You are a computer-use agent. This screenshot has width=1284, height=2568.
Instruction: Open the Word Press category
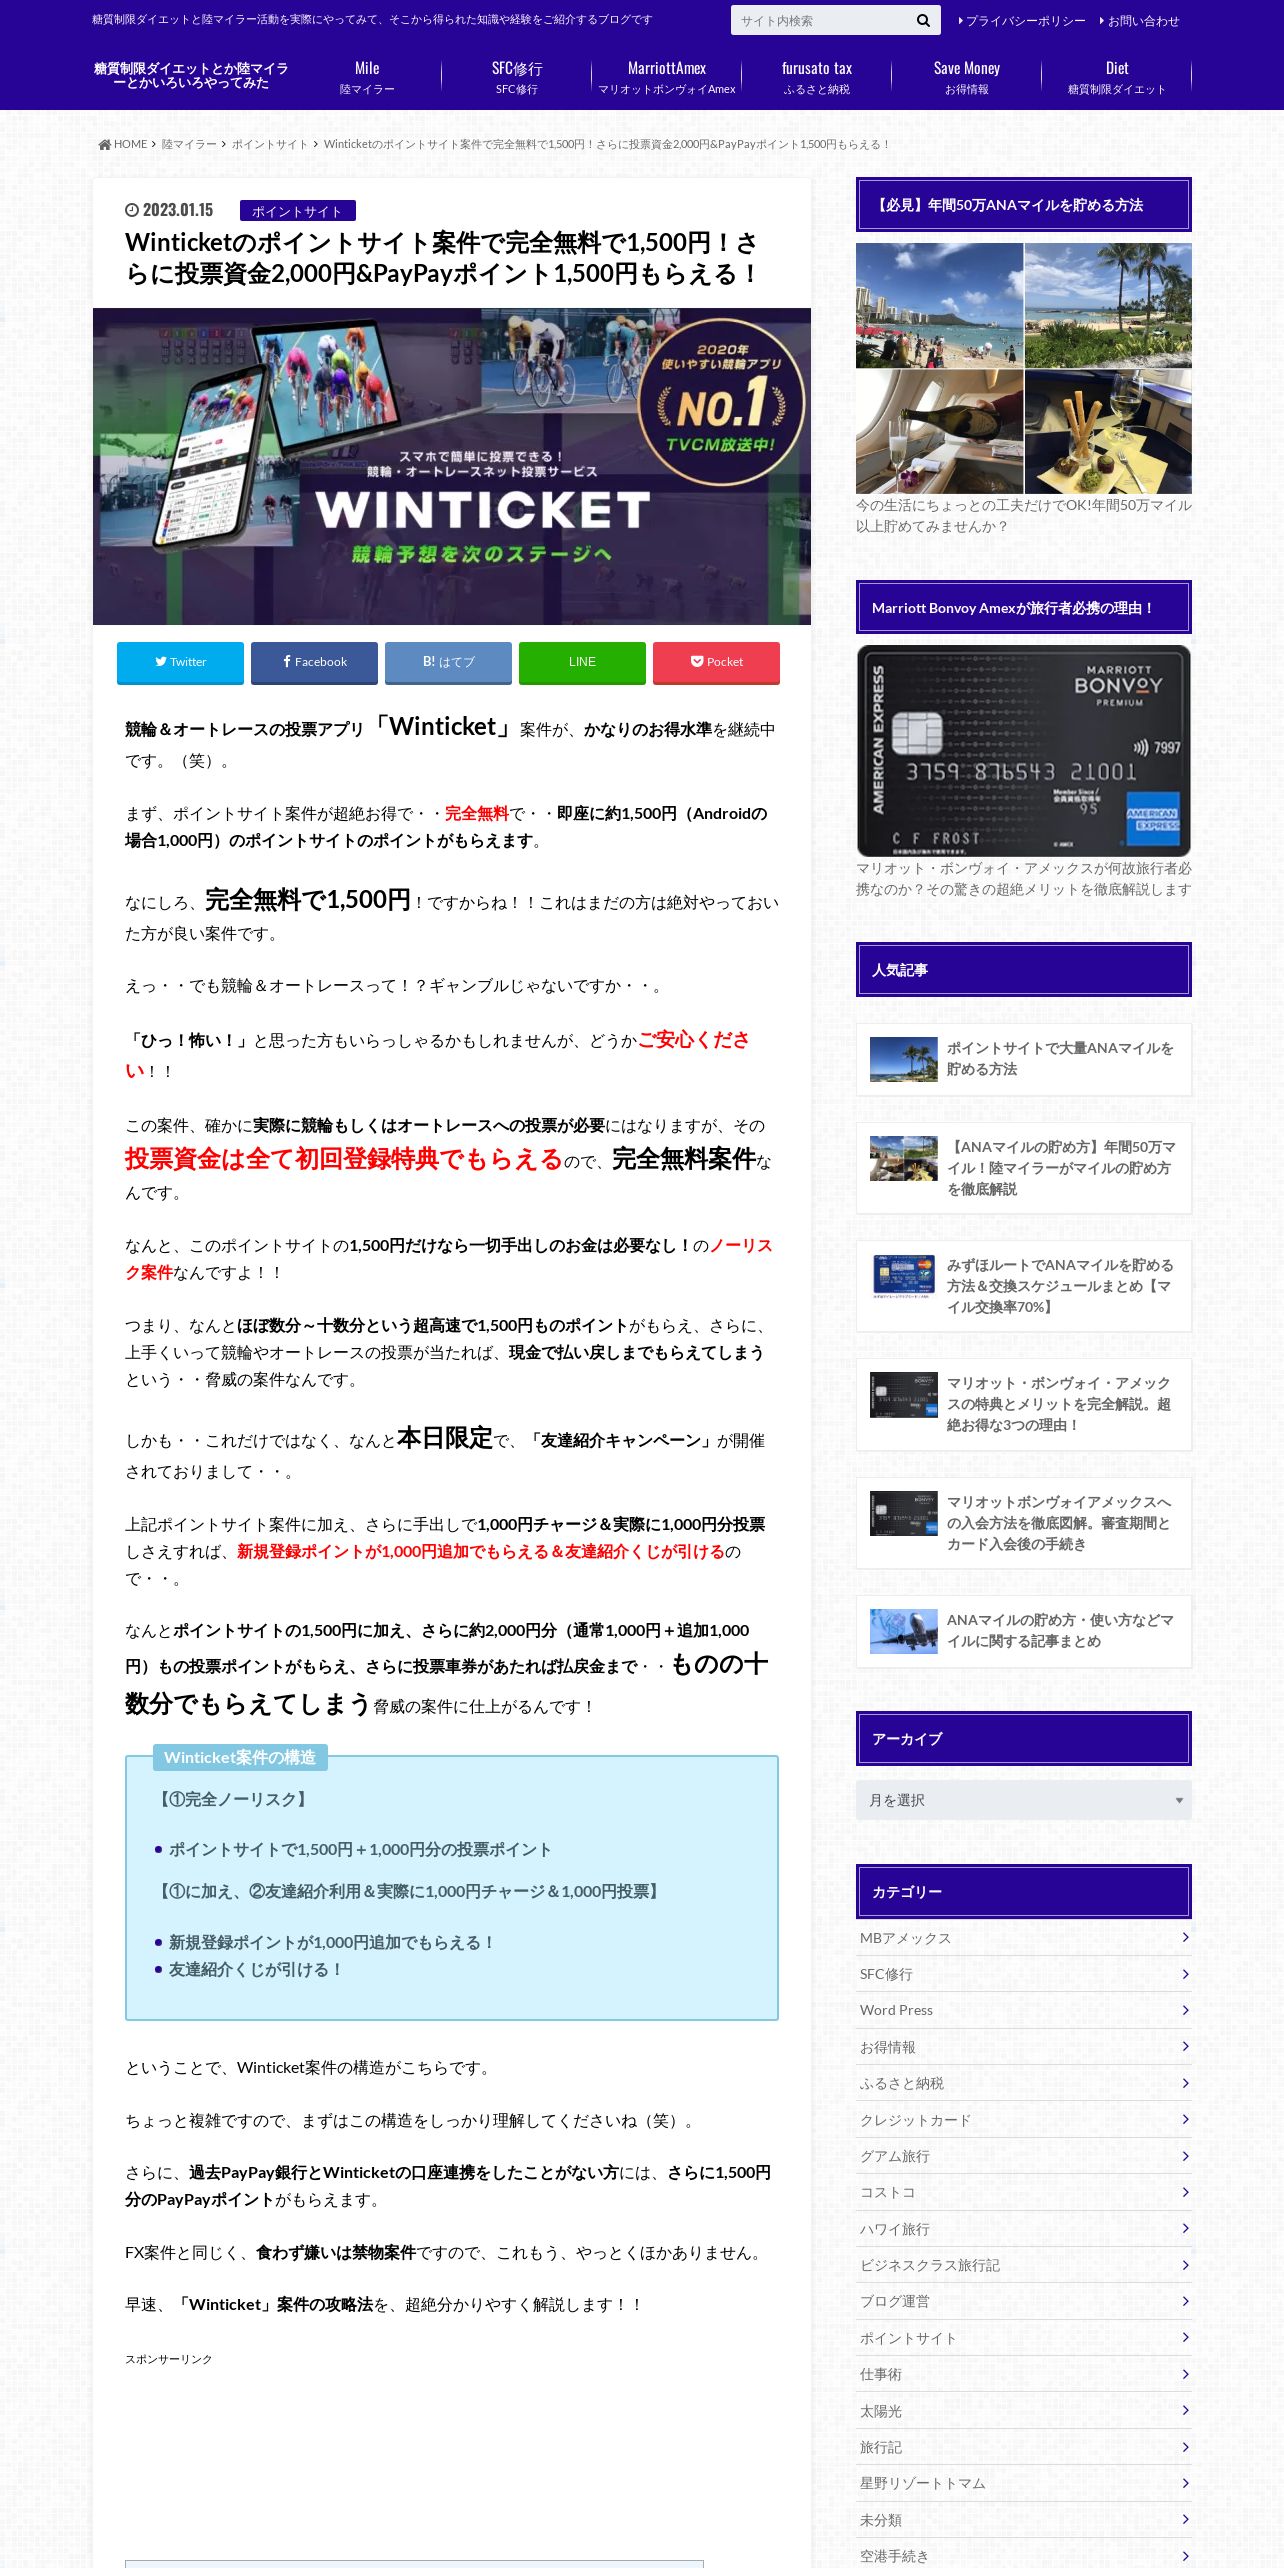tap(1024, 2010)
